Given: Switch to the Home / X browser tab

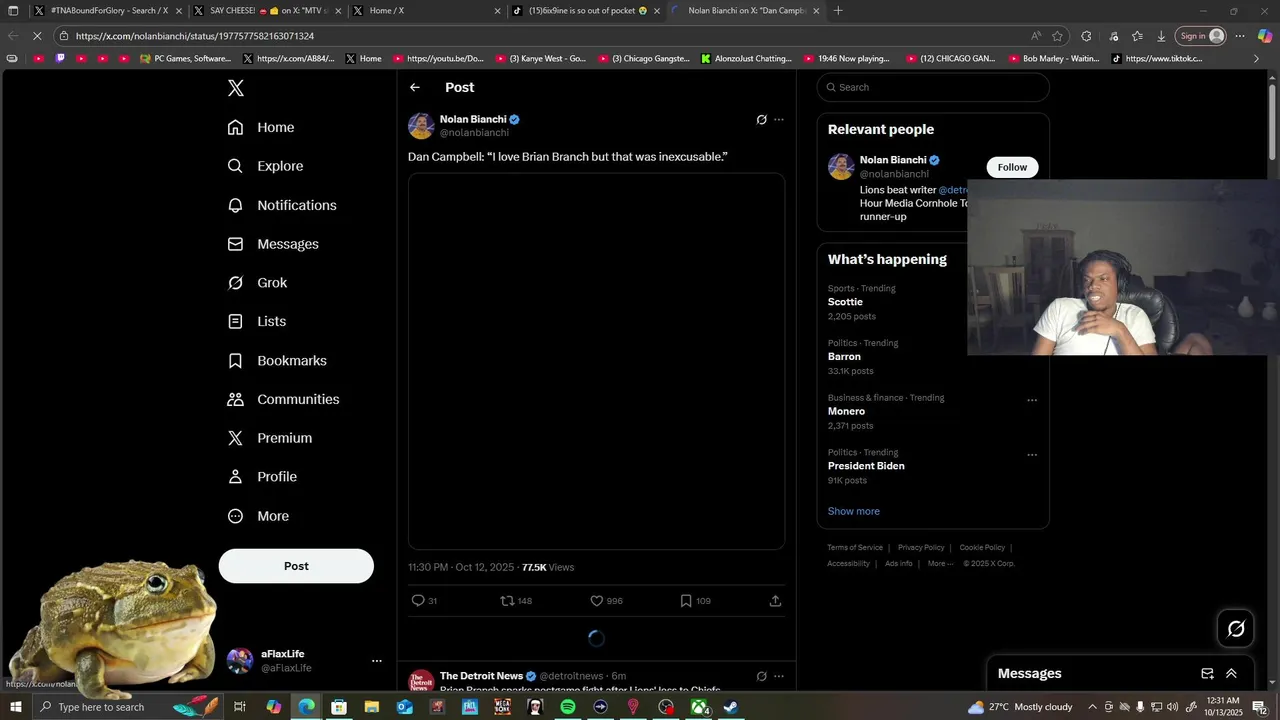Looking at the screenshot, I should 427,11.
